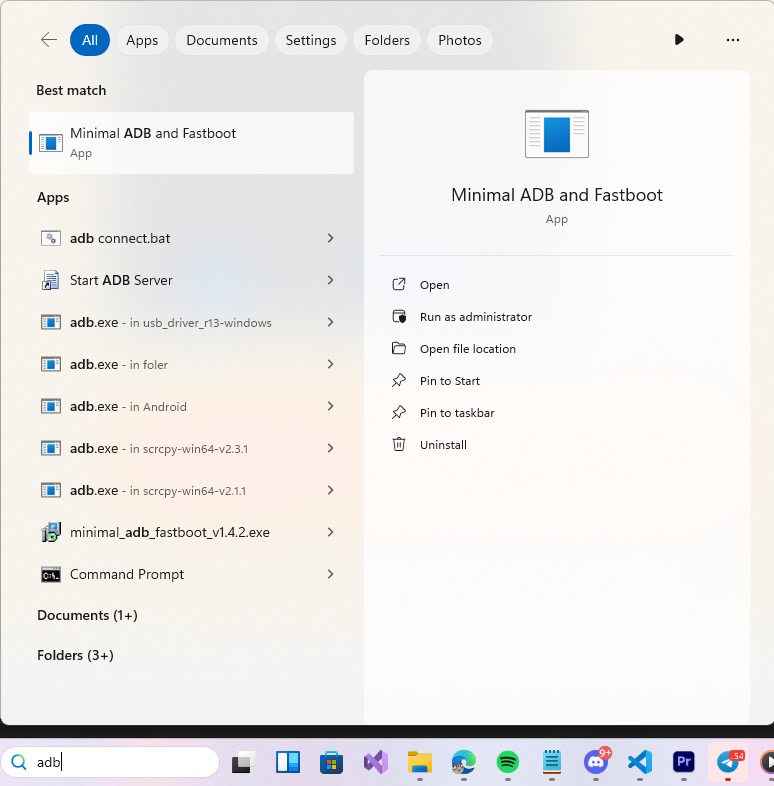This screenshot has height=786, width=774.
Task: Launch Adobe Premiere Pro from taskbar
Action: click(x=684, y=762)
